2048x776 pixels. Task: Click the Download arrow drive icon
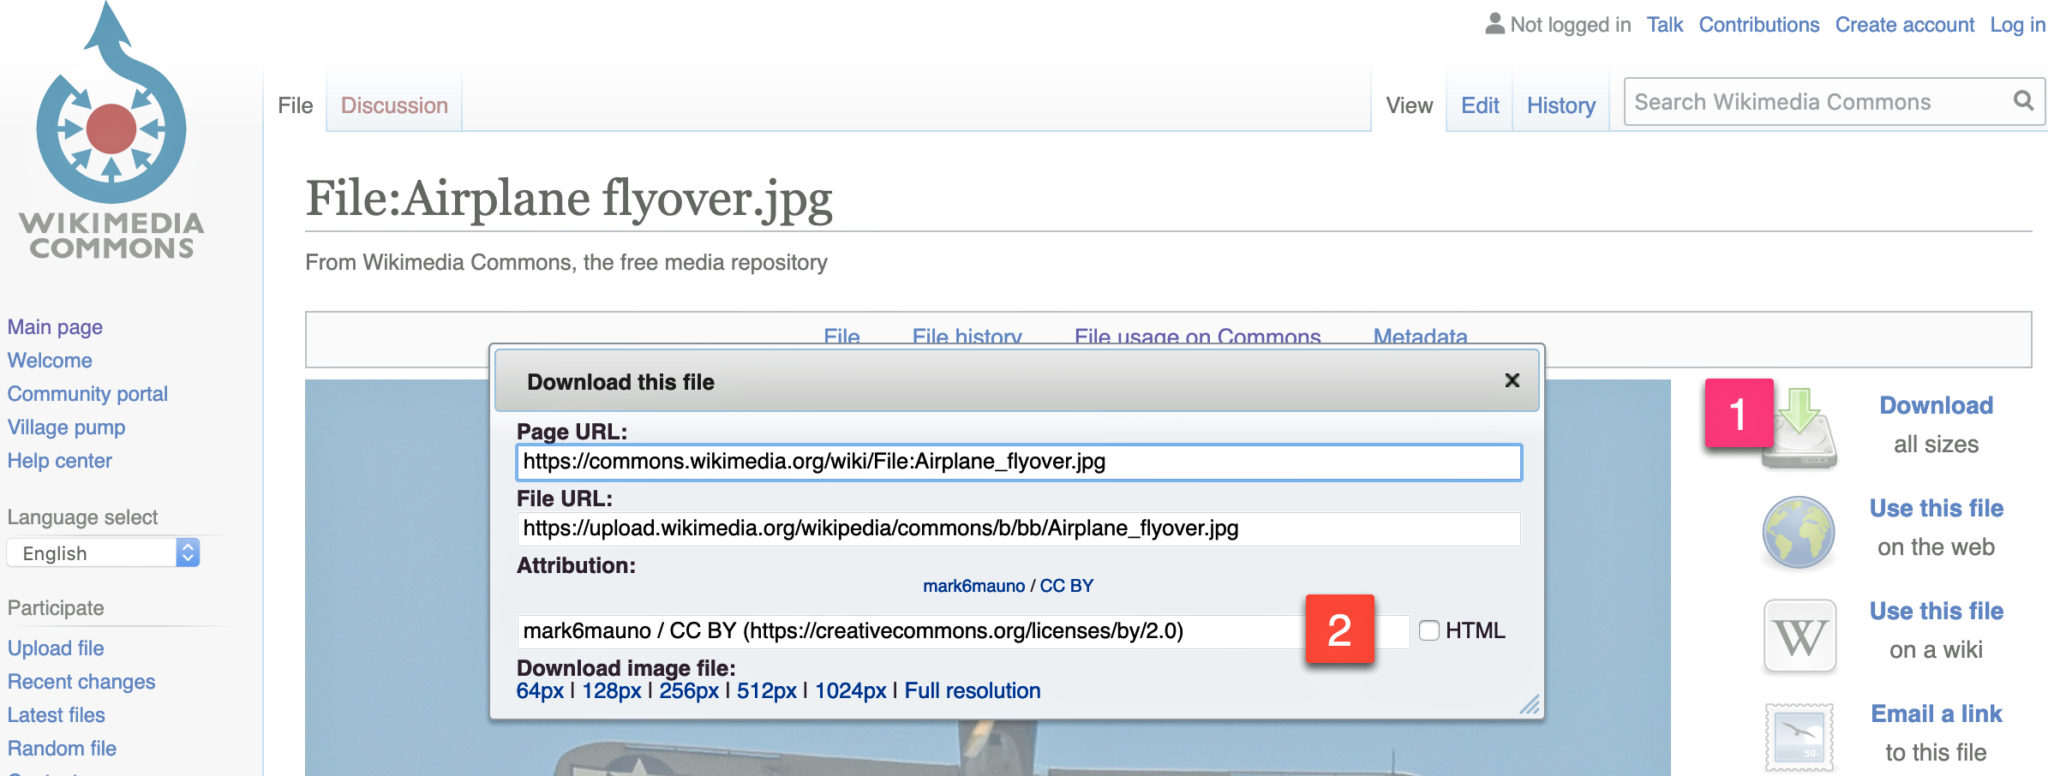(1800, 430)
